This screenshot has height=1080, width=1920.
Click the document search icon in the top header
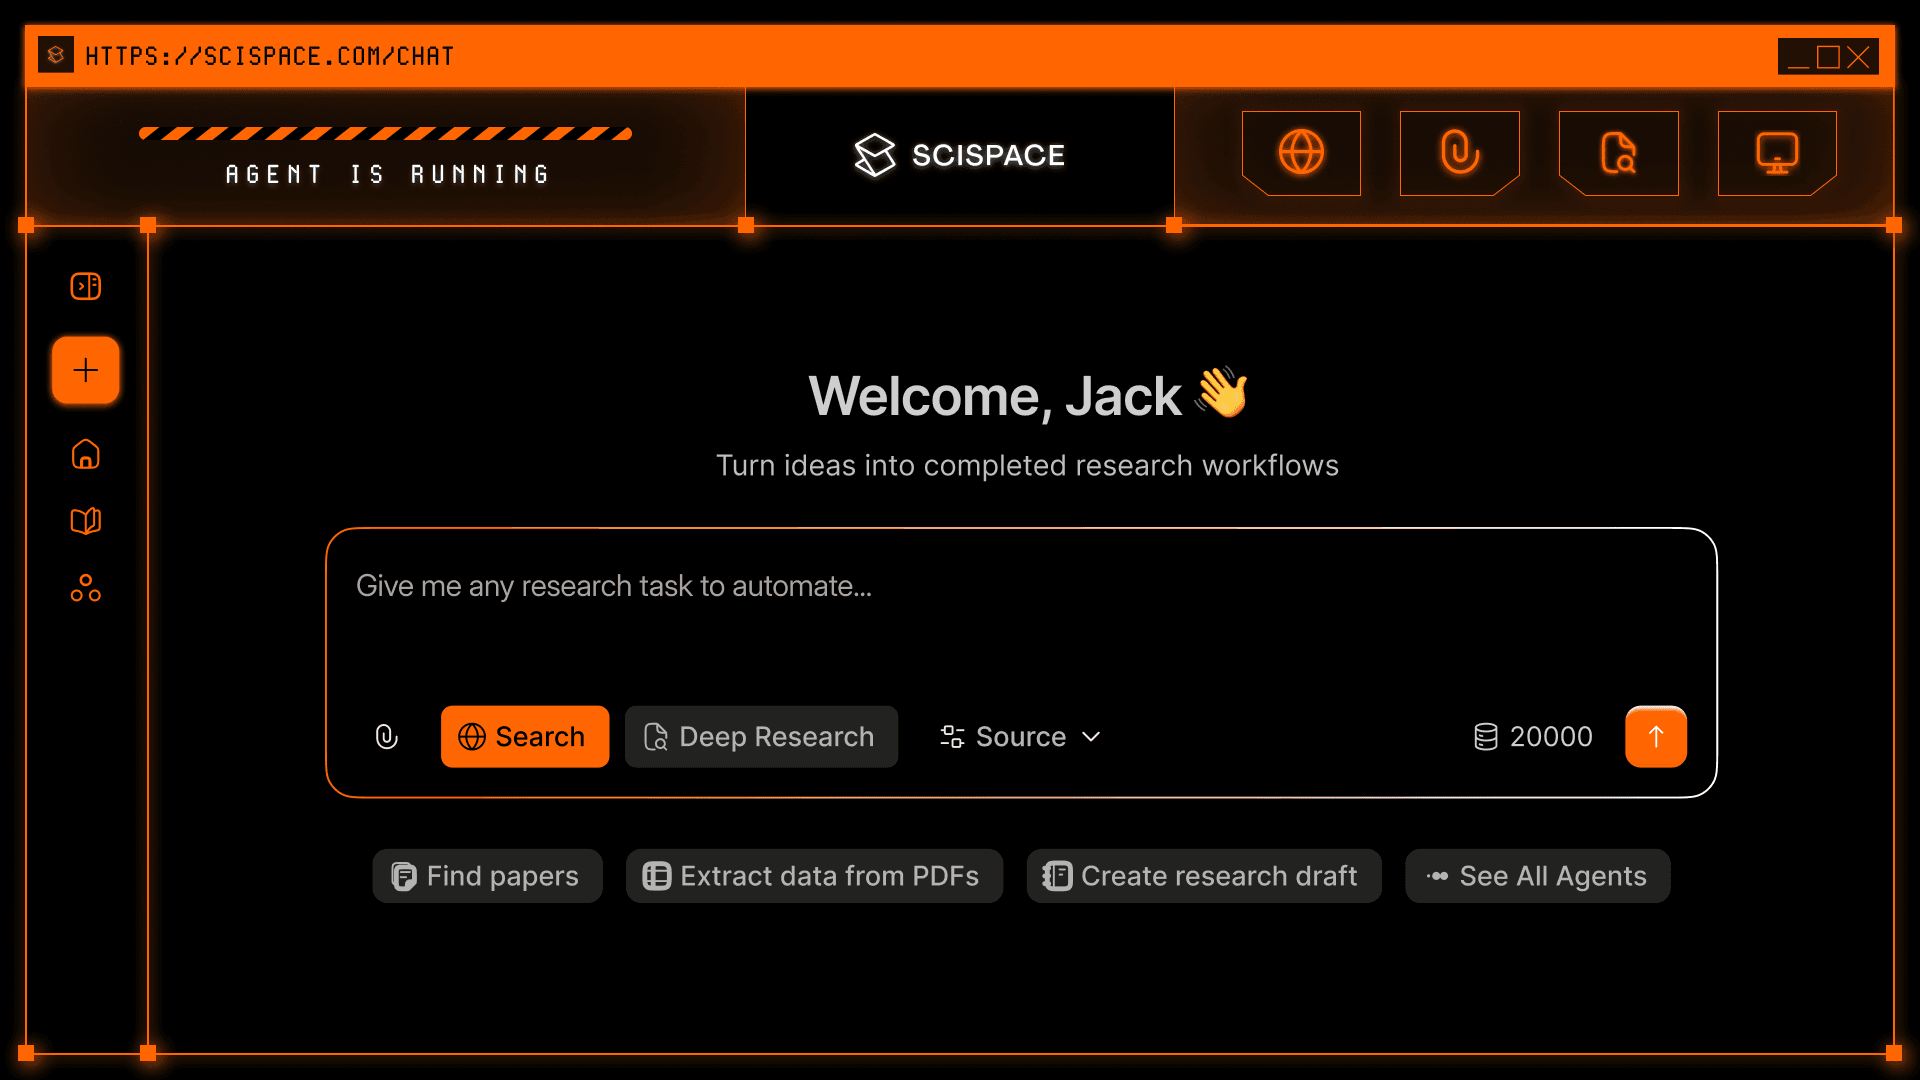point(1618,153)
